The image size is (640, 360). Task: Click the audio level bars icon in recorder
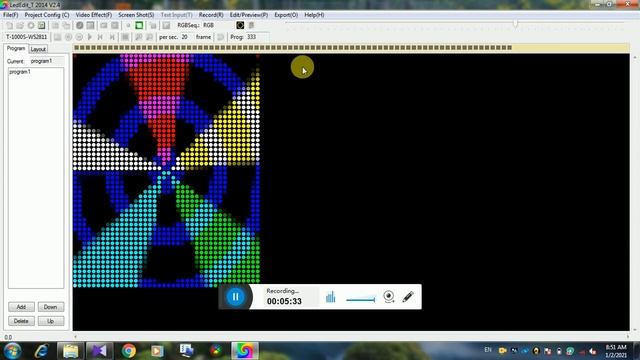(331, 297)
